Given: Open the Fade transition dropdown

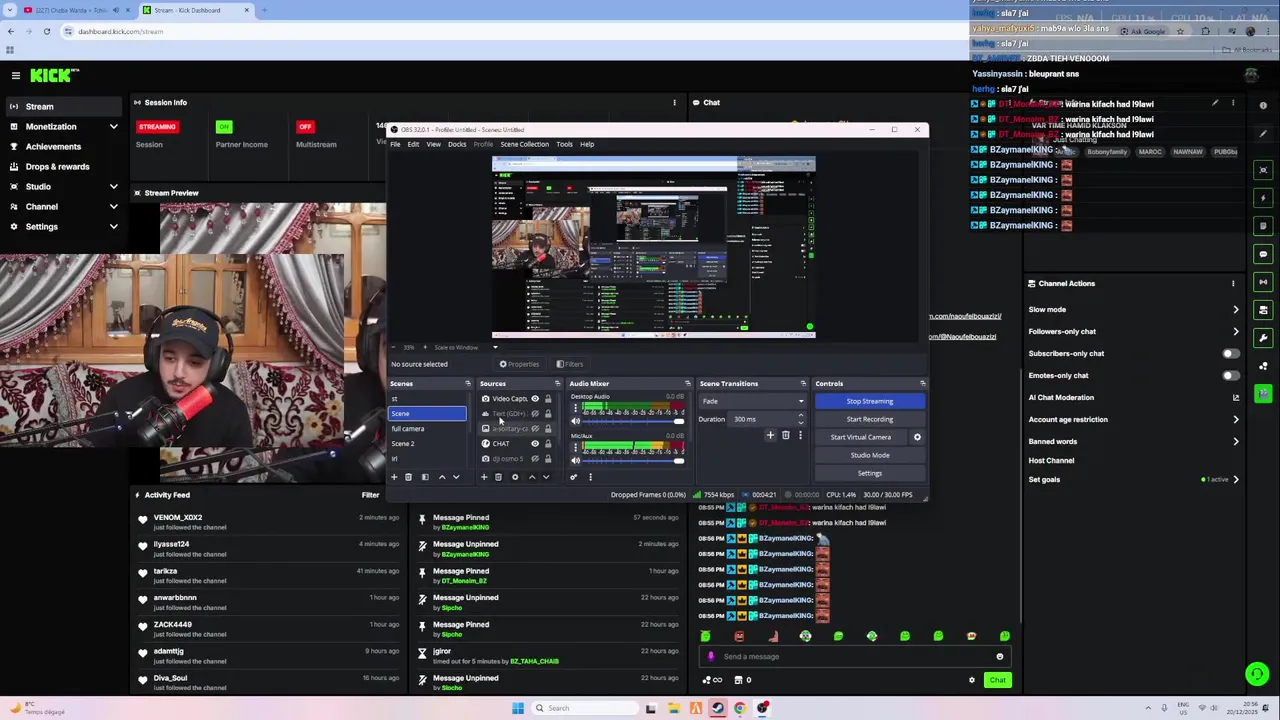Looking at the screenshot, I should click(x=752, y=401).
